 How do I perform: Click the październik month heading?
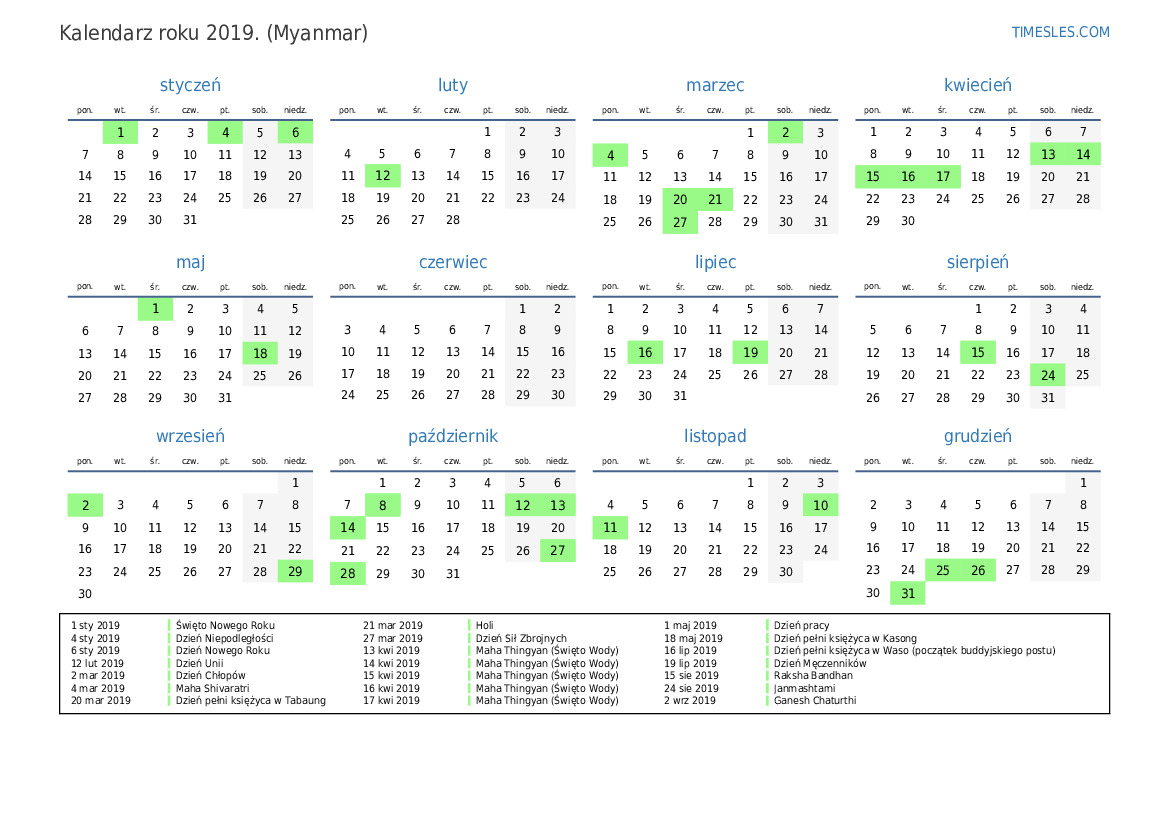coord(452,437)
